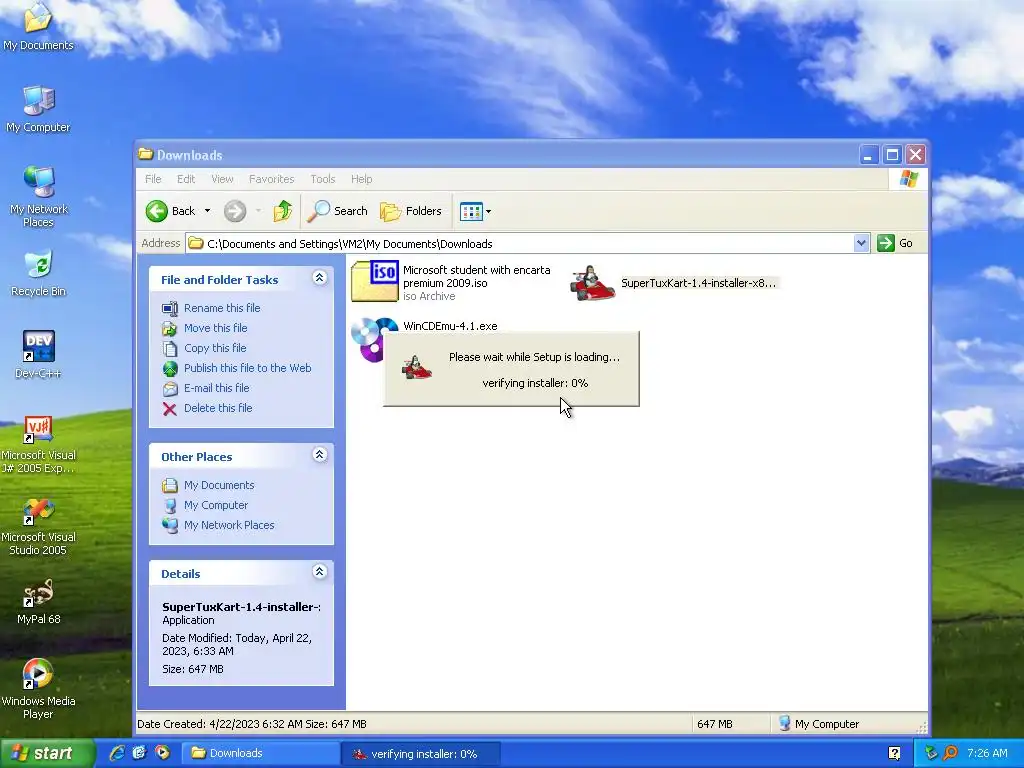The height and width of the screenshot is (768, 1024).
Task: Open the Favorites menu
Action: click(272, 179)
